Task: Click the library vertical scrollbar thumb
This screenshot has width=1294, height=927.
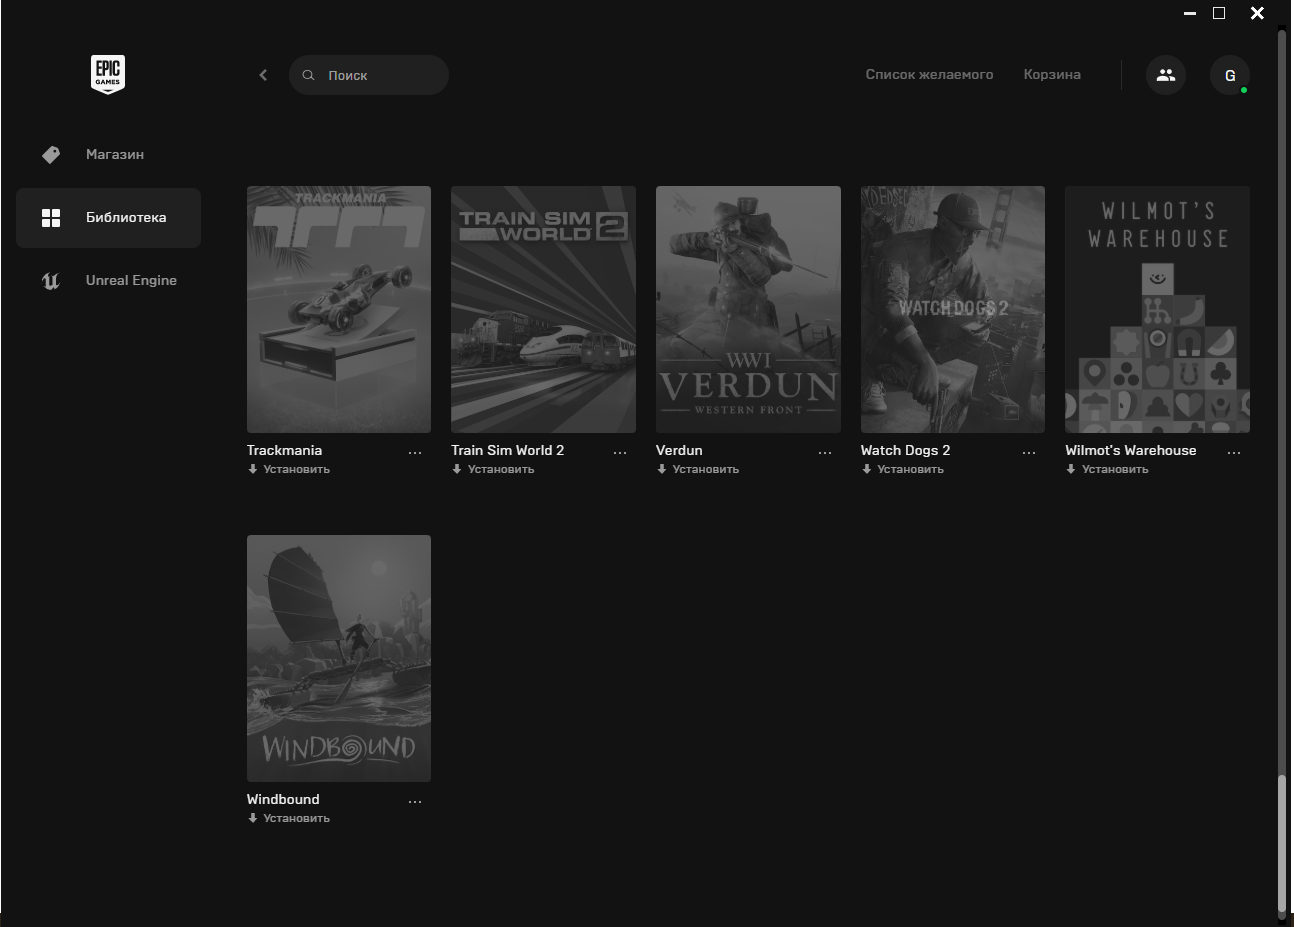Action: (x=1282, y=842)
